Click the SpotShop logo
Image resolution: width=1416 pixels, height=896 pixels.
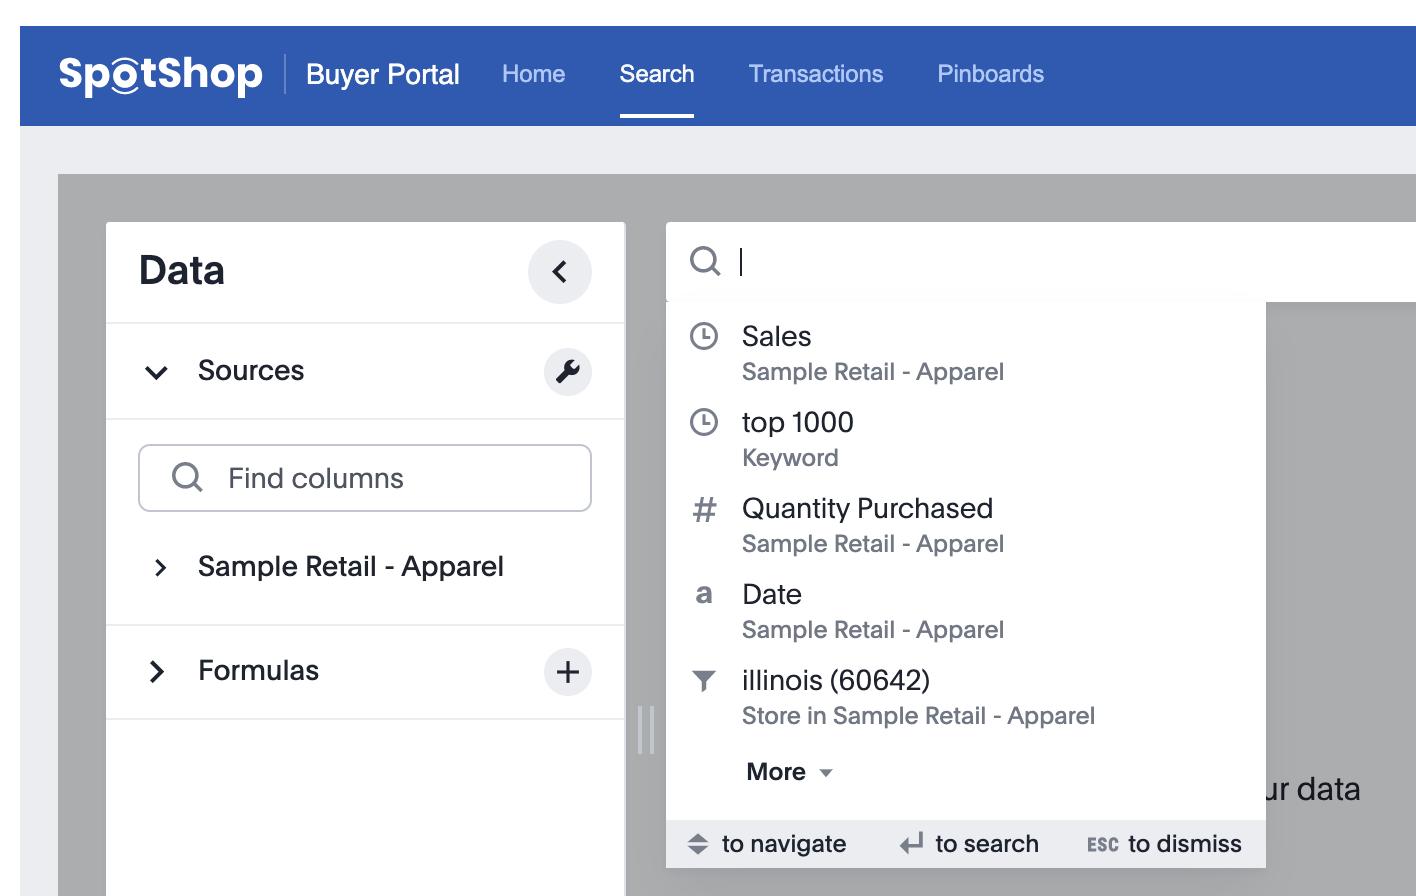pyautogui.click(x=160, y=75)
